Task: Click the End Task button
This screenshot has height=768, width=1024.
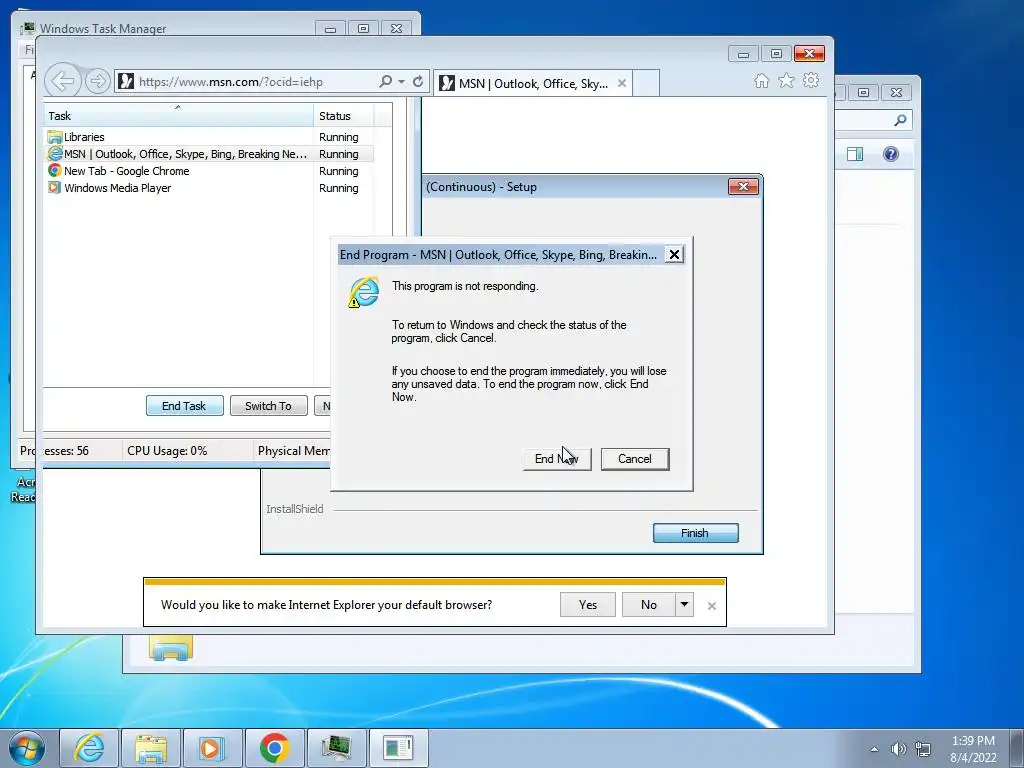Action: coord(184,406)
